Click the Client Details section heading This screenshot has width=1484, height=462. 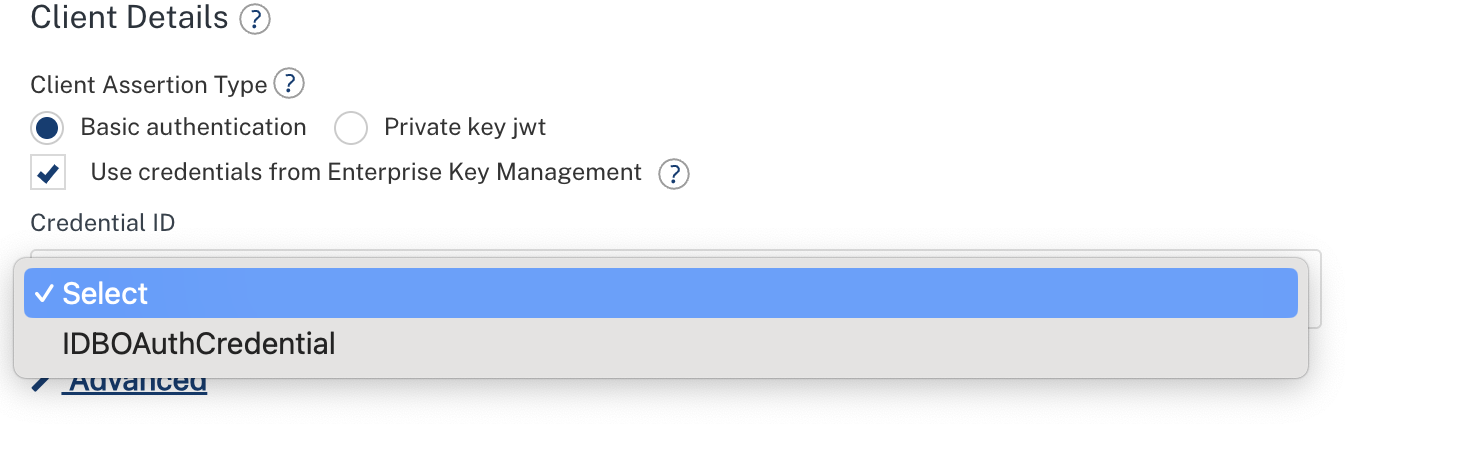(x=130, y=17)
